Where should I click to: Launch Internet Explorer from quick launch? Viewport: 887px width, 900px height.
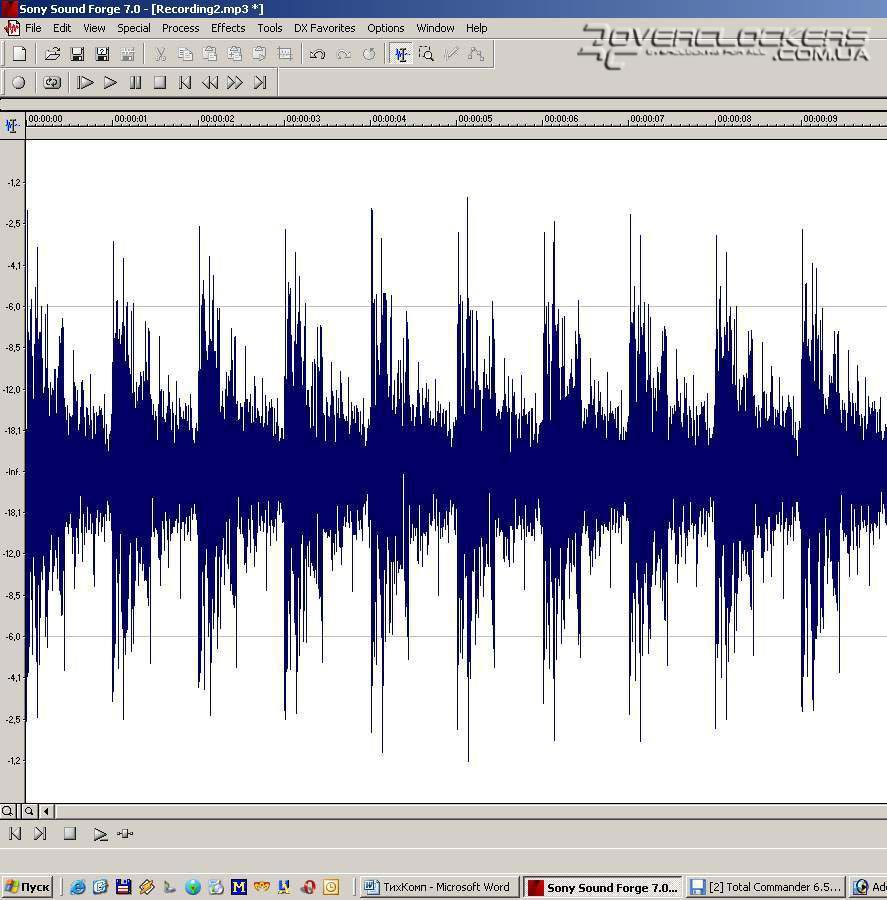[78, 887]
